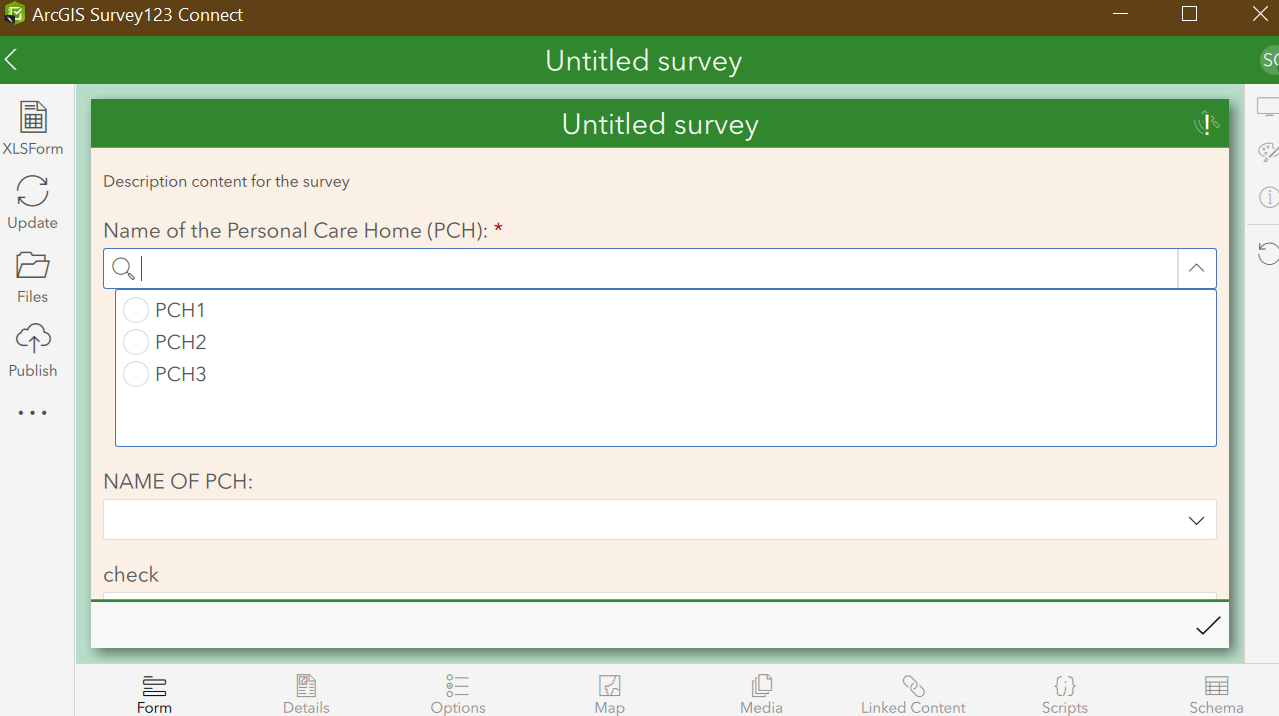Open the Linked Content tab
The image size is (1279, 716).
[x=913, y=693]
